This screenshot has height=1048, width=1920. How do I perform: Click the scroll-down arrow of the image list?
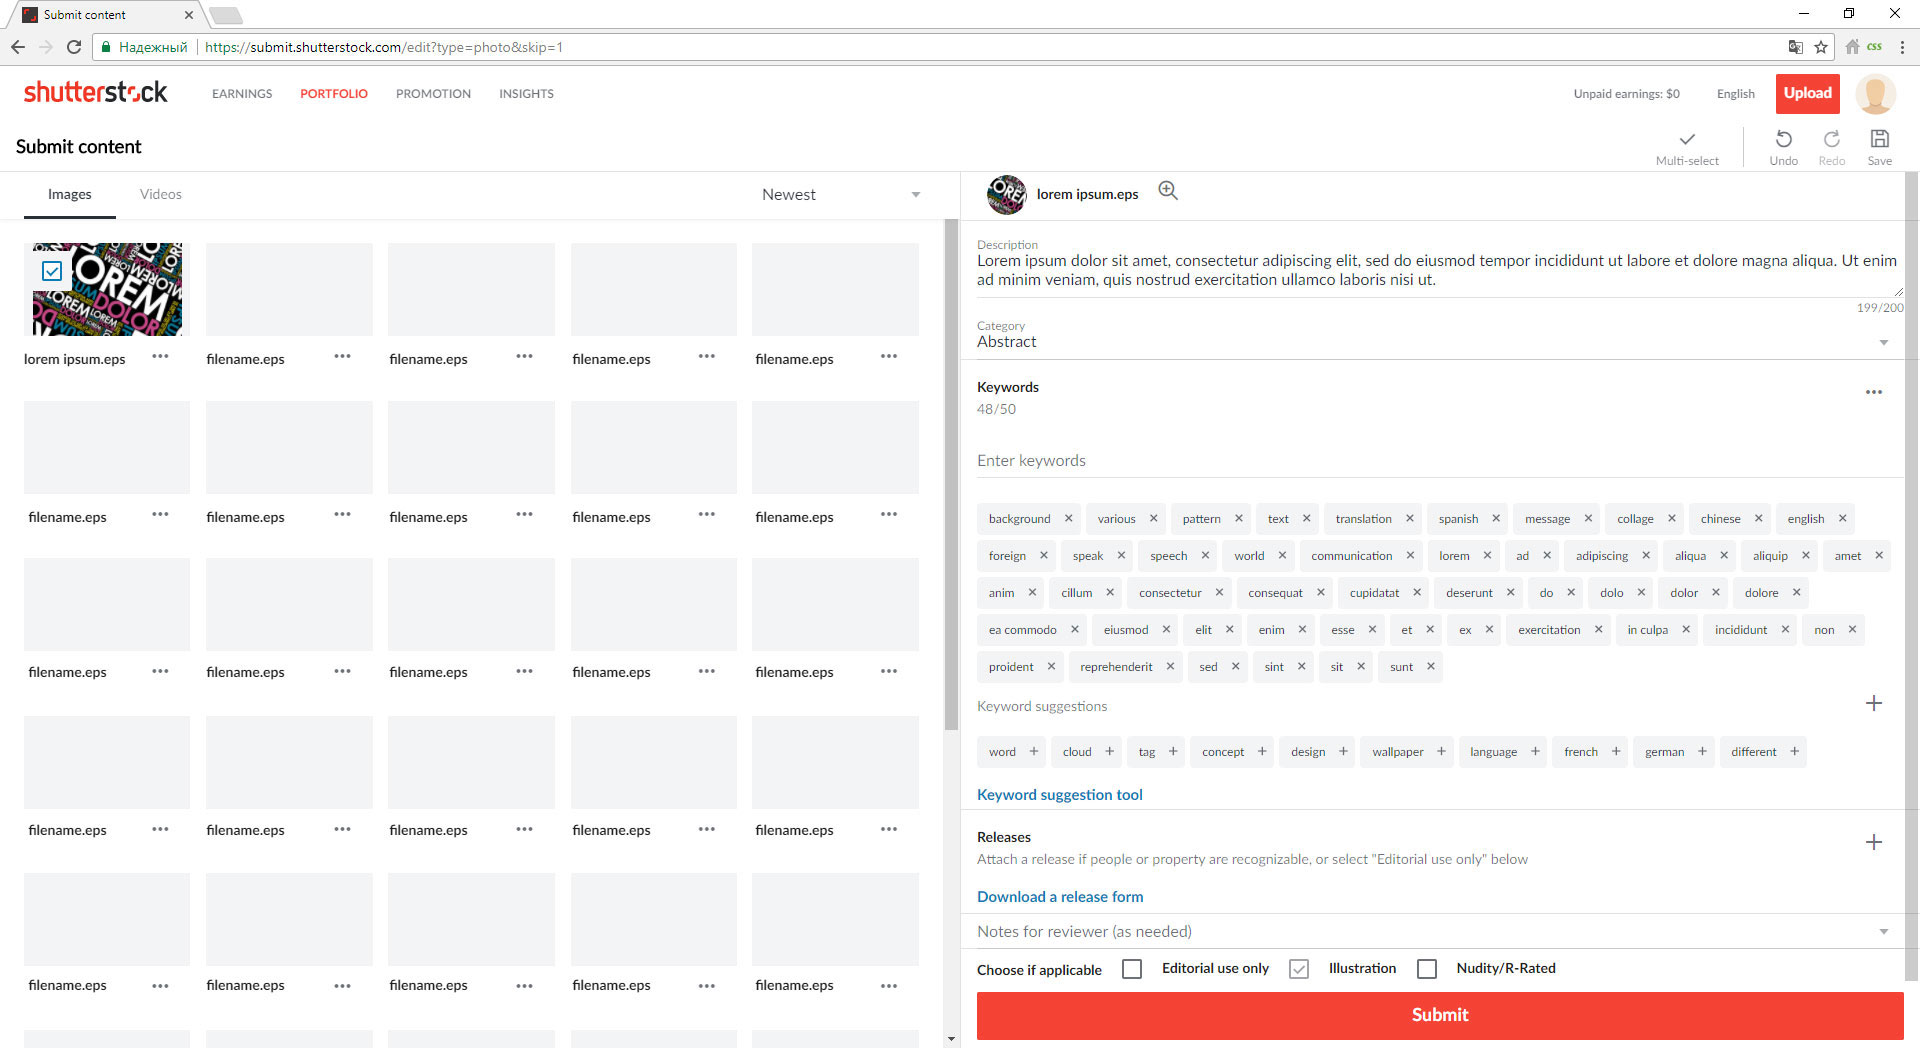951,1040
